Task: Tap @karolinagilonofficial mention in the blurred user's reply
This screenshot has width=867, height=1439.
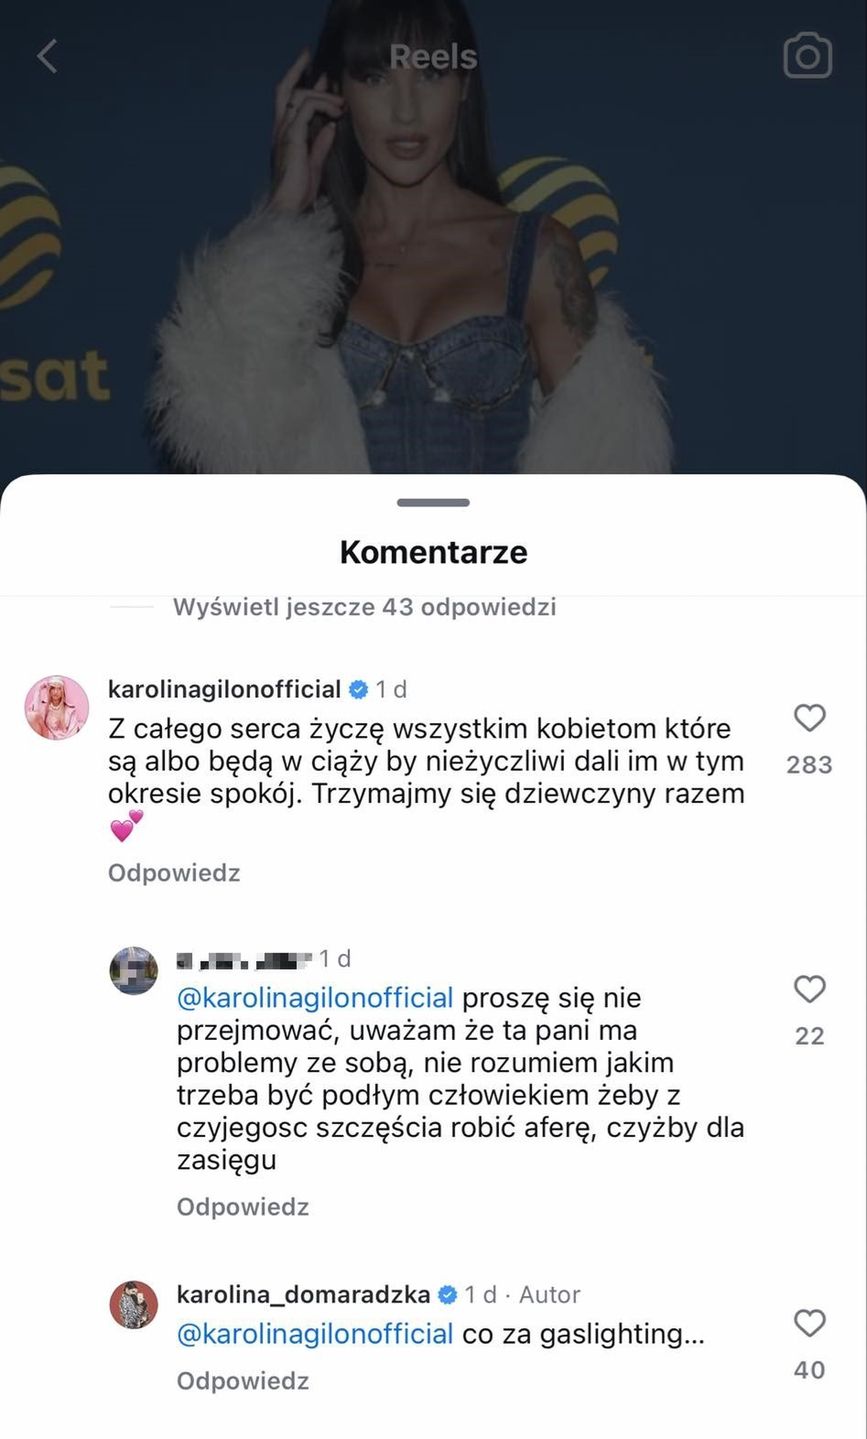Action: tap(315, 998)
